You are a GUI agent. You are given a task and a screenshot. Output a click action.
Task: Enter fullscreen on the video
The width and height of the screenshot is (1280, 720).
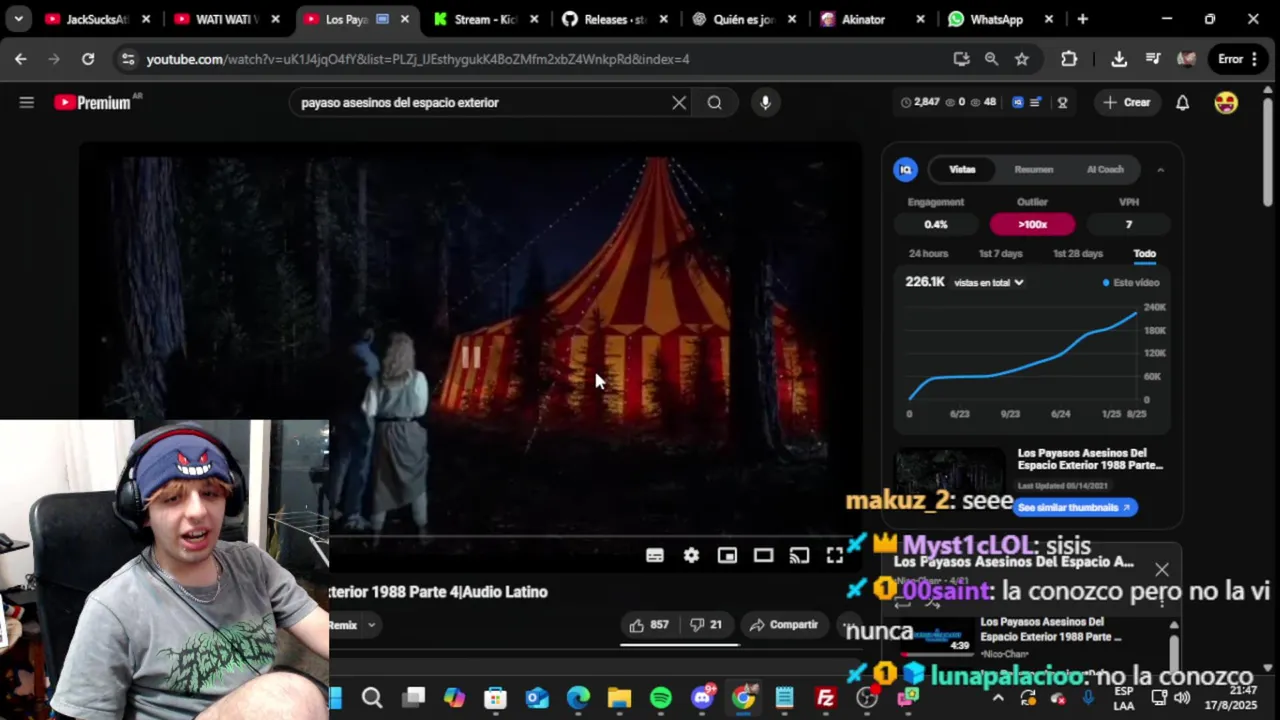click(x=834, y=556)
